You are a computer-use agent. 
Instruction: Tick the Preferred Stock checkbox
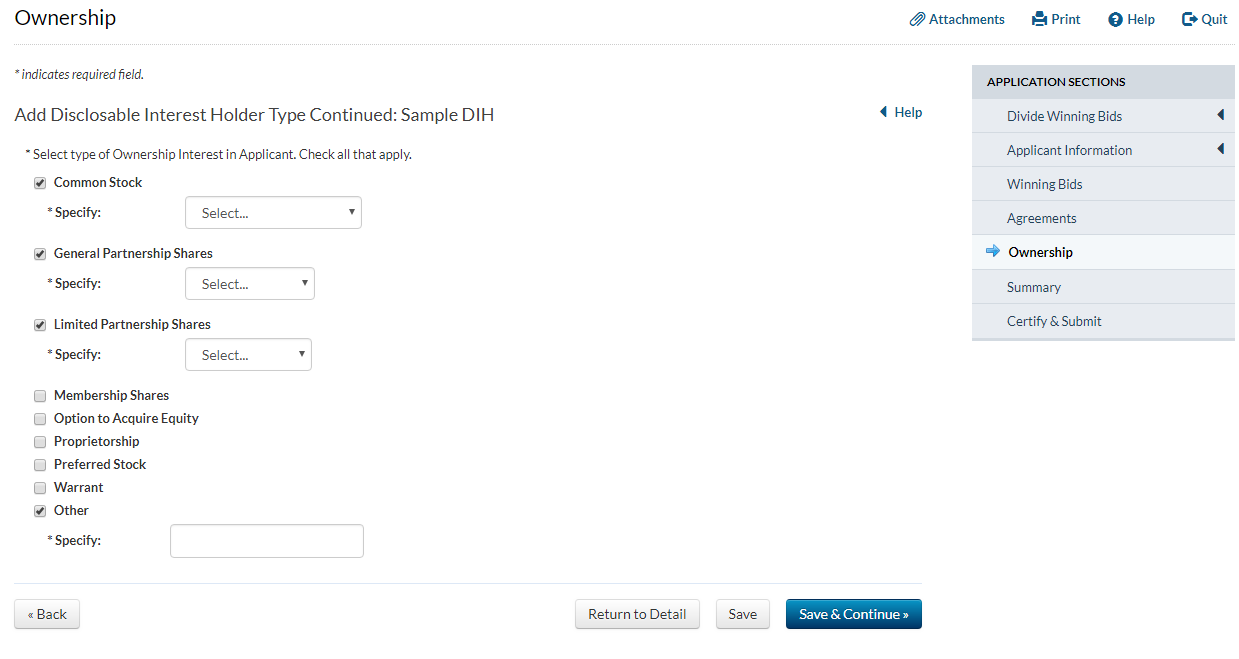tap(40, 465)
